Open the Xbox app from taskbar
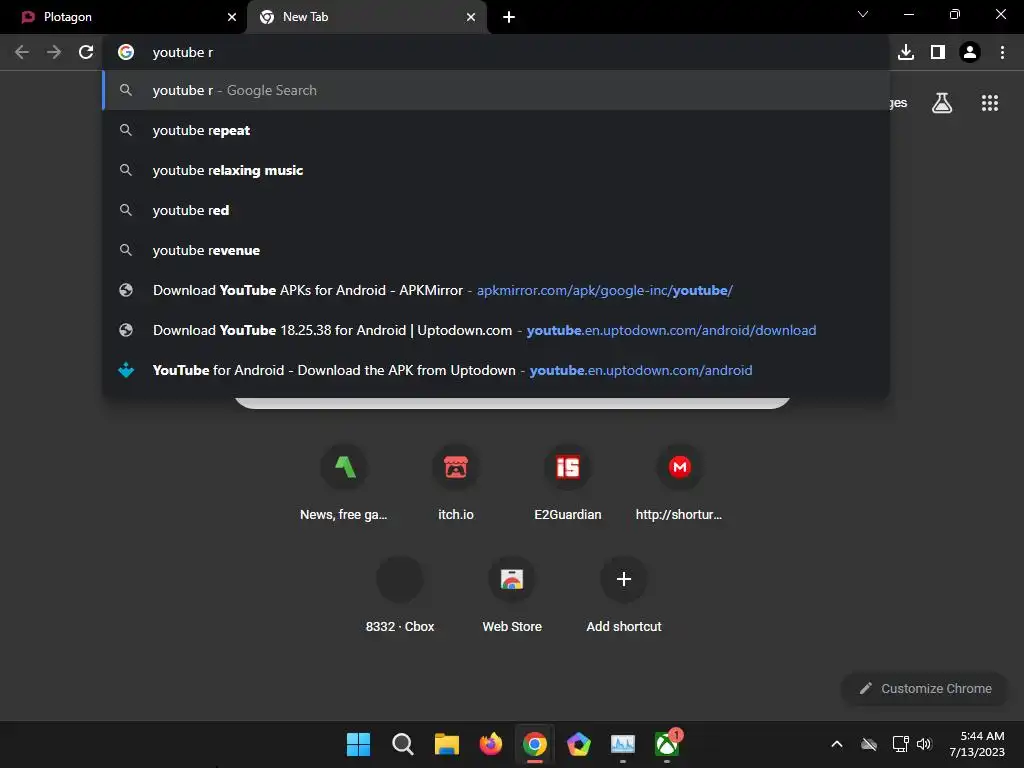 click(x=667, y=744)
